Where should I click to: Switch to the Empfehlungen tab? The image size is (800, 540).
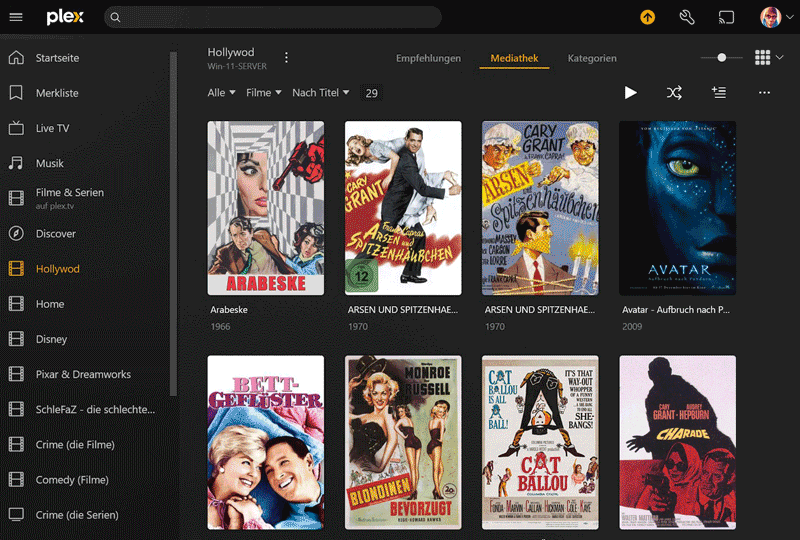coord(428,58)
